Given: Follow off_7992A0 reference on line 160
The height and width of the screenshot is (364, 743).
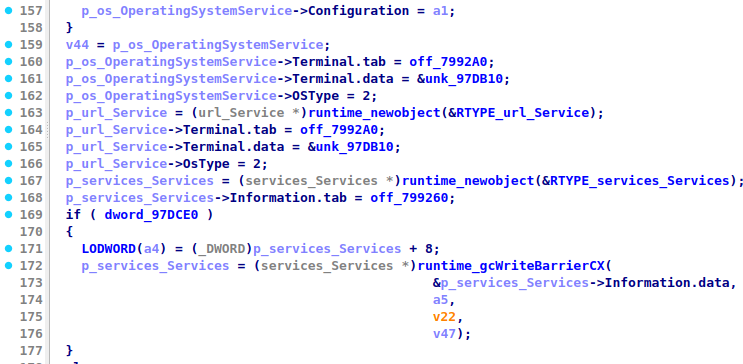Looking at the screenshot, I should click(x=452, y=62).
